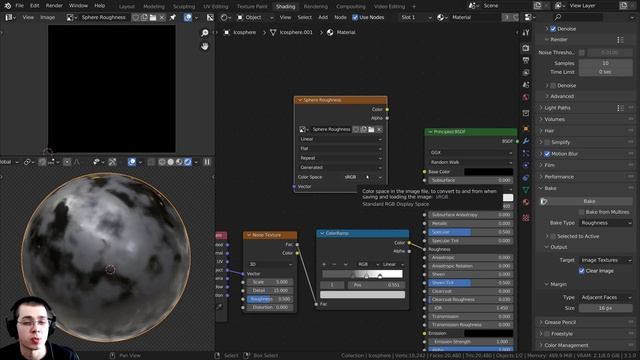640x360 pixels.
Task: Click the Samples value field
Action: 606,63
